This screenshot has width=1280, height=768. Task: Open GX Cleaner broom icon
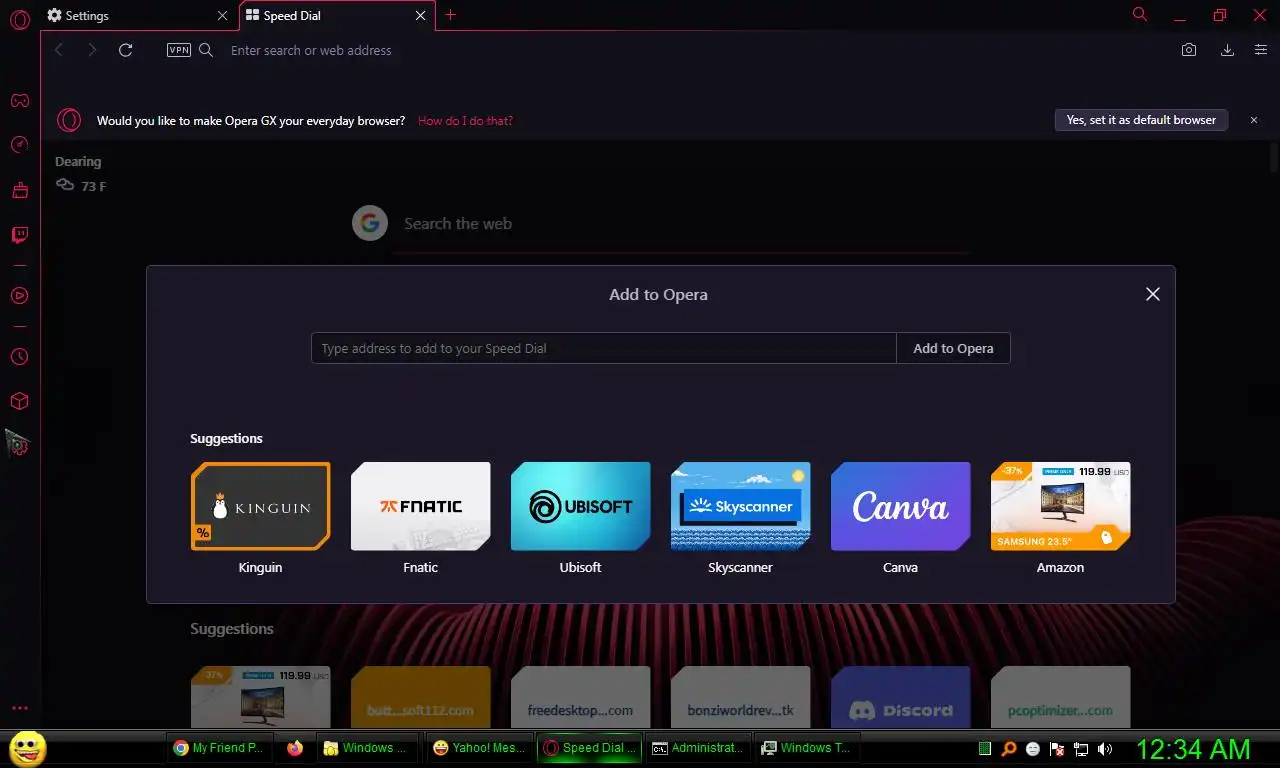(x=19, y=190)
